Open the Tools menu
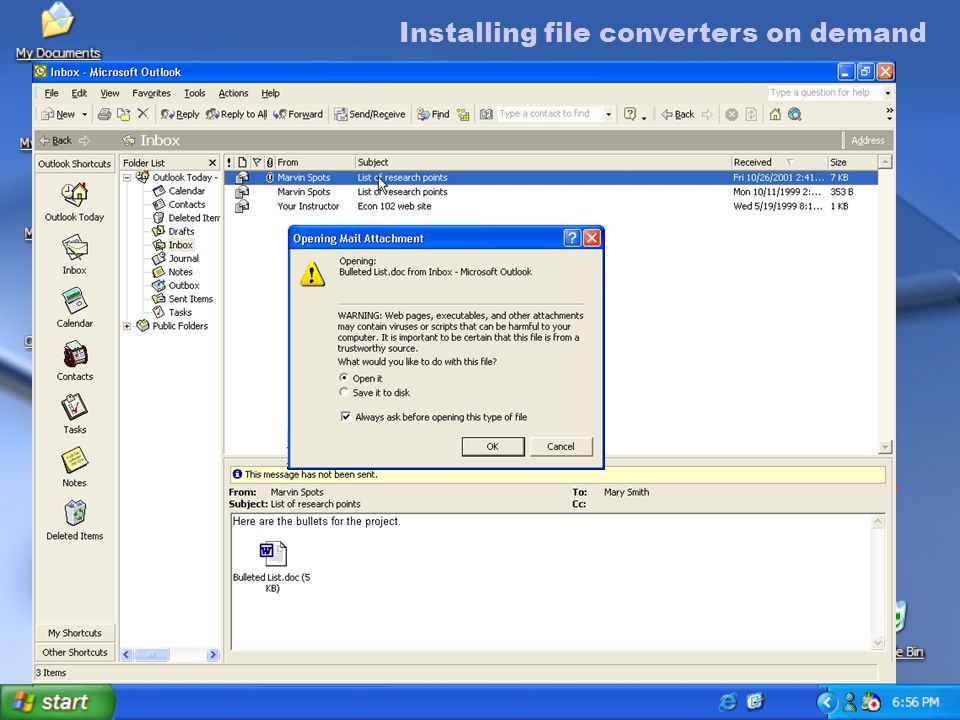 pos(195,93)
